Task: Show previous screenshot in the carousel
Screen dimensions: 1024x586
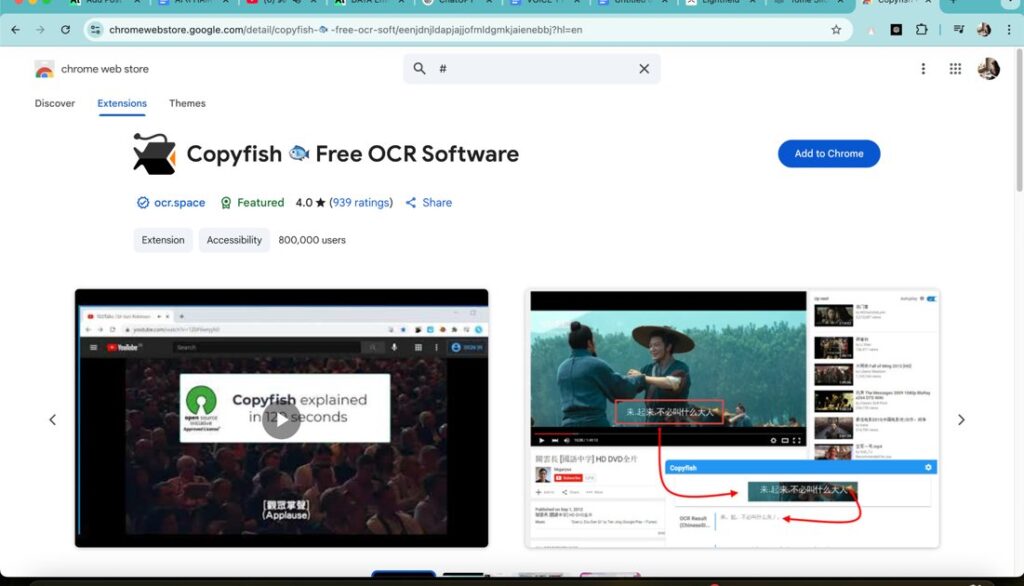Action: [x=52, y=419]
